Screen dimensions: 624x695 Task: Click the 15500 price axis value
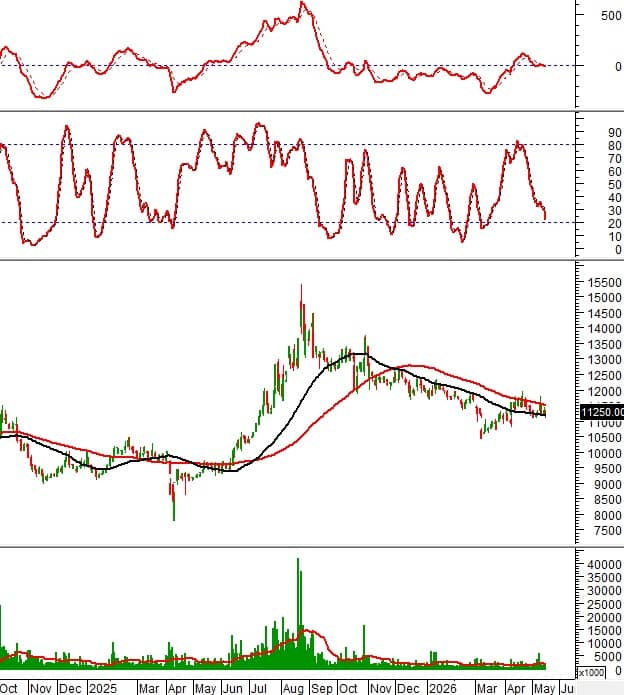coord(604,282)
